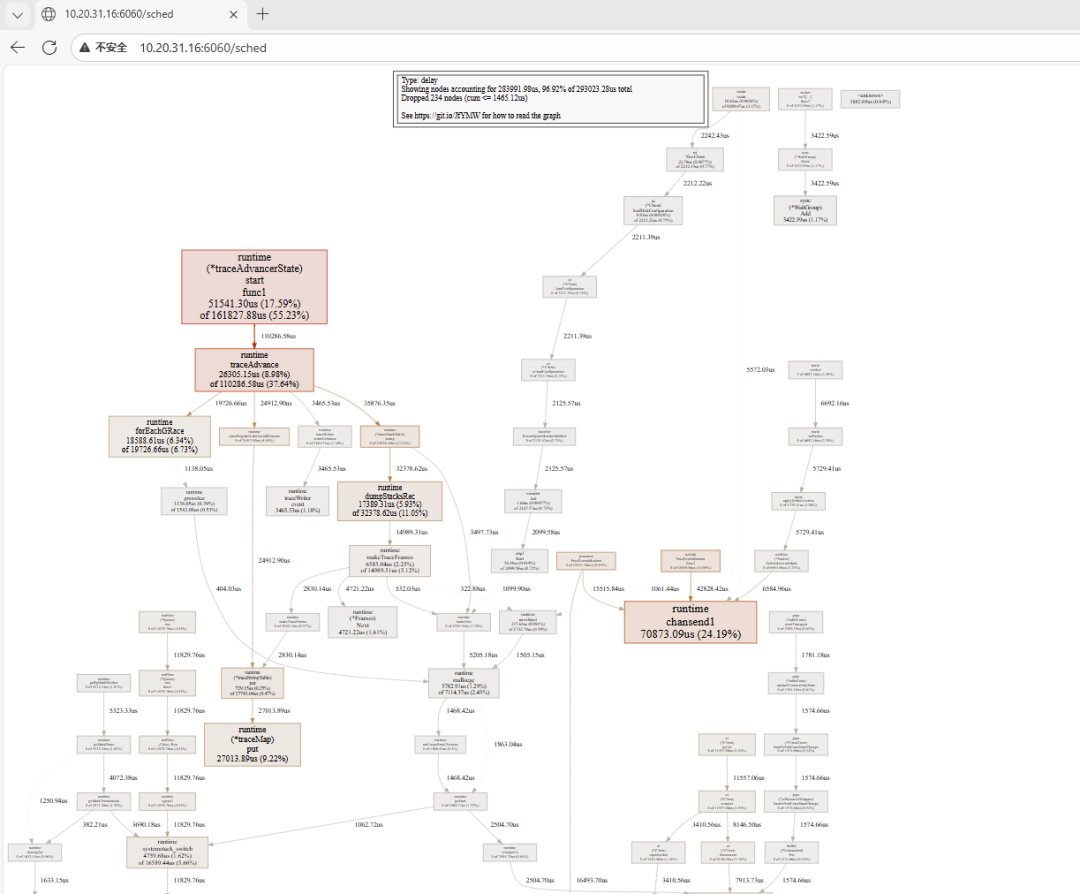Image resolution: width=1080 pixels, height=894 pixels.
Task: Click edge label 5572.03us
Action: tap(760, 370)
